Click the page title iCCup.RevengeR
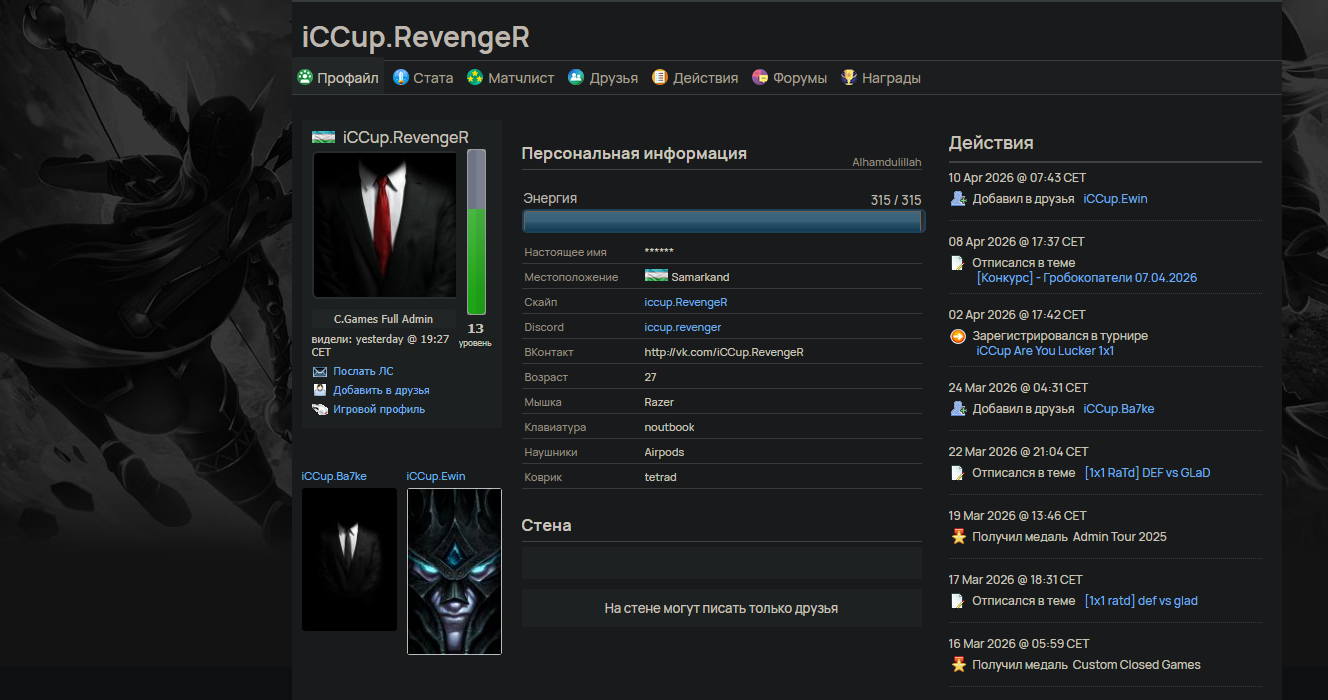 [x=416, y=37]
